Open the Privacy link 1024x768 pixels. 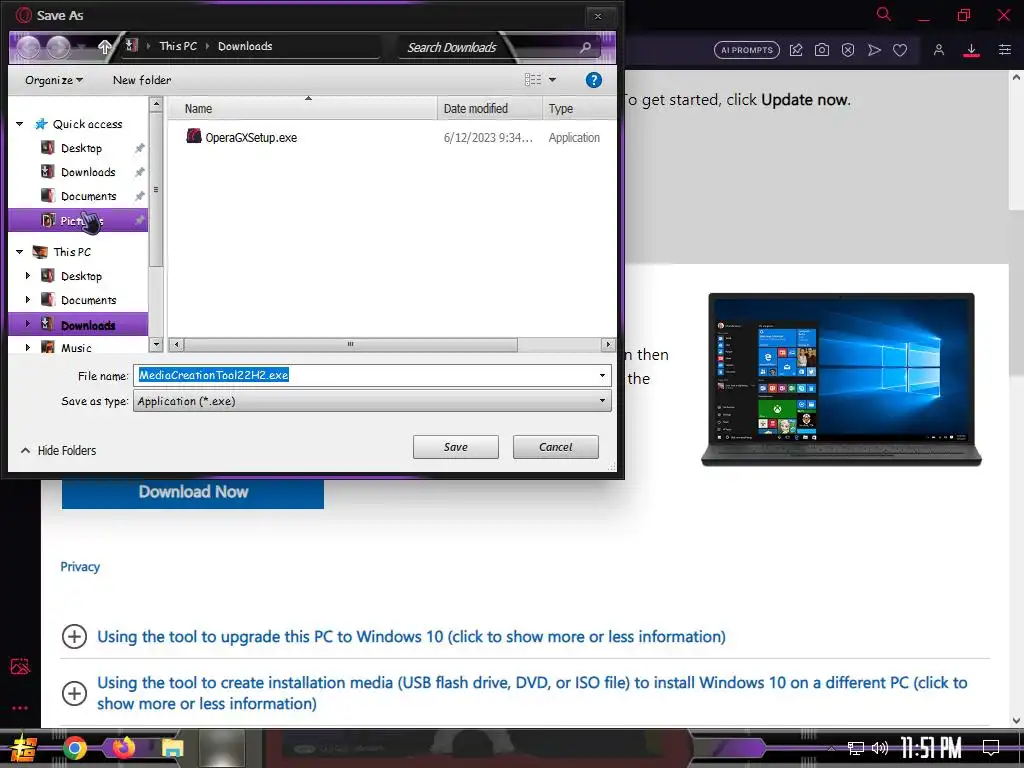point(80,567)
